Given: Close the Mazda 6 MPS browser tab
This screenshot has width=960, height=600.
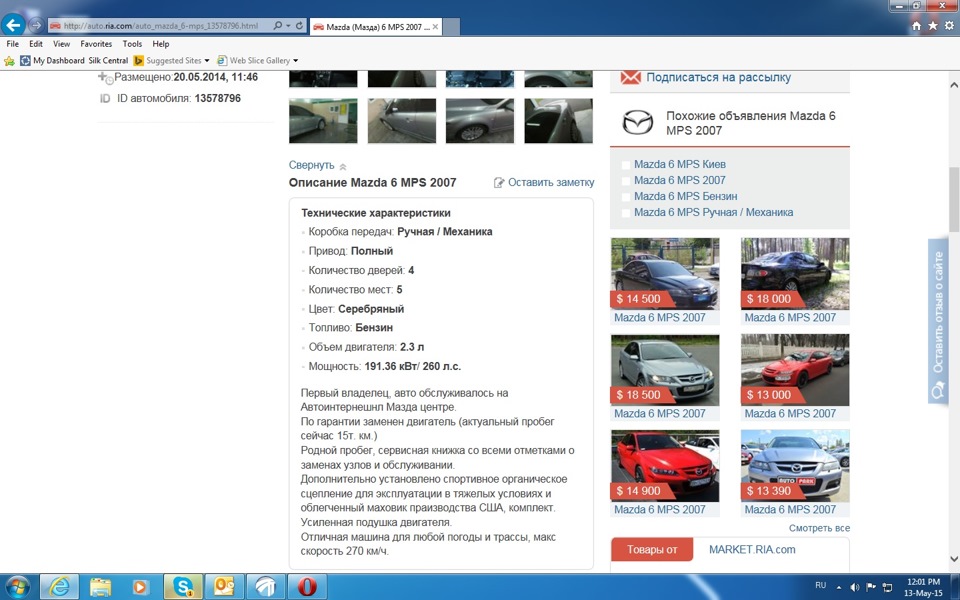Looking at the screenshot, I should (x=435, y=27).
